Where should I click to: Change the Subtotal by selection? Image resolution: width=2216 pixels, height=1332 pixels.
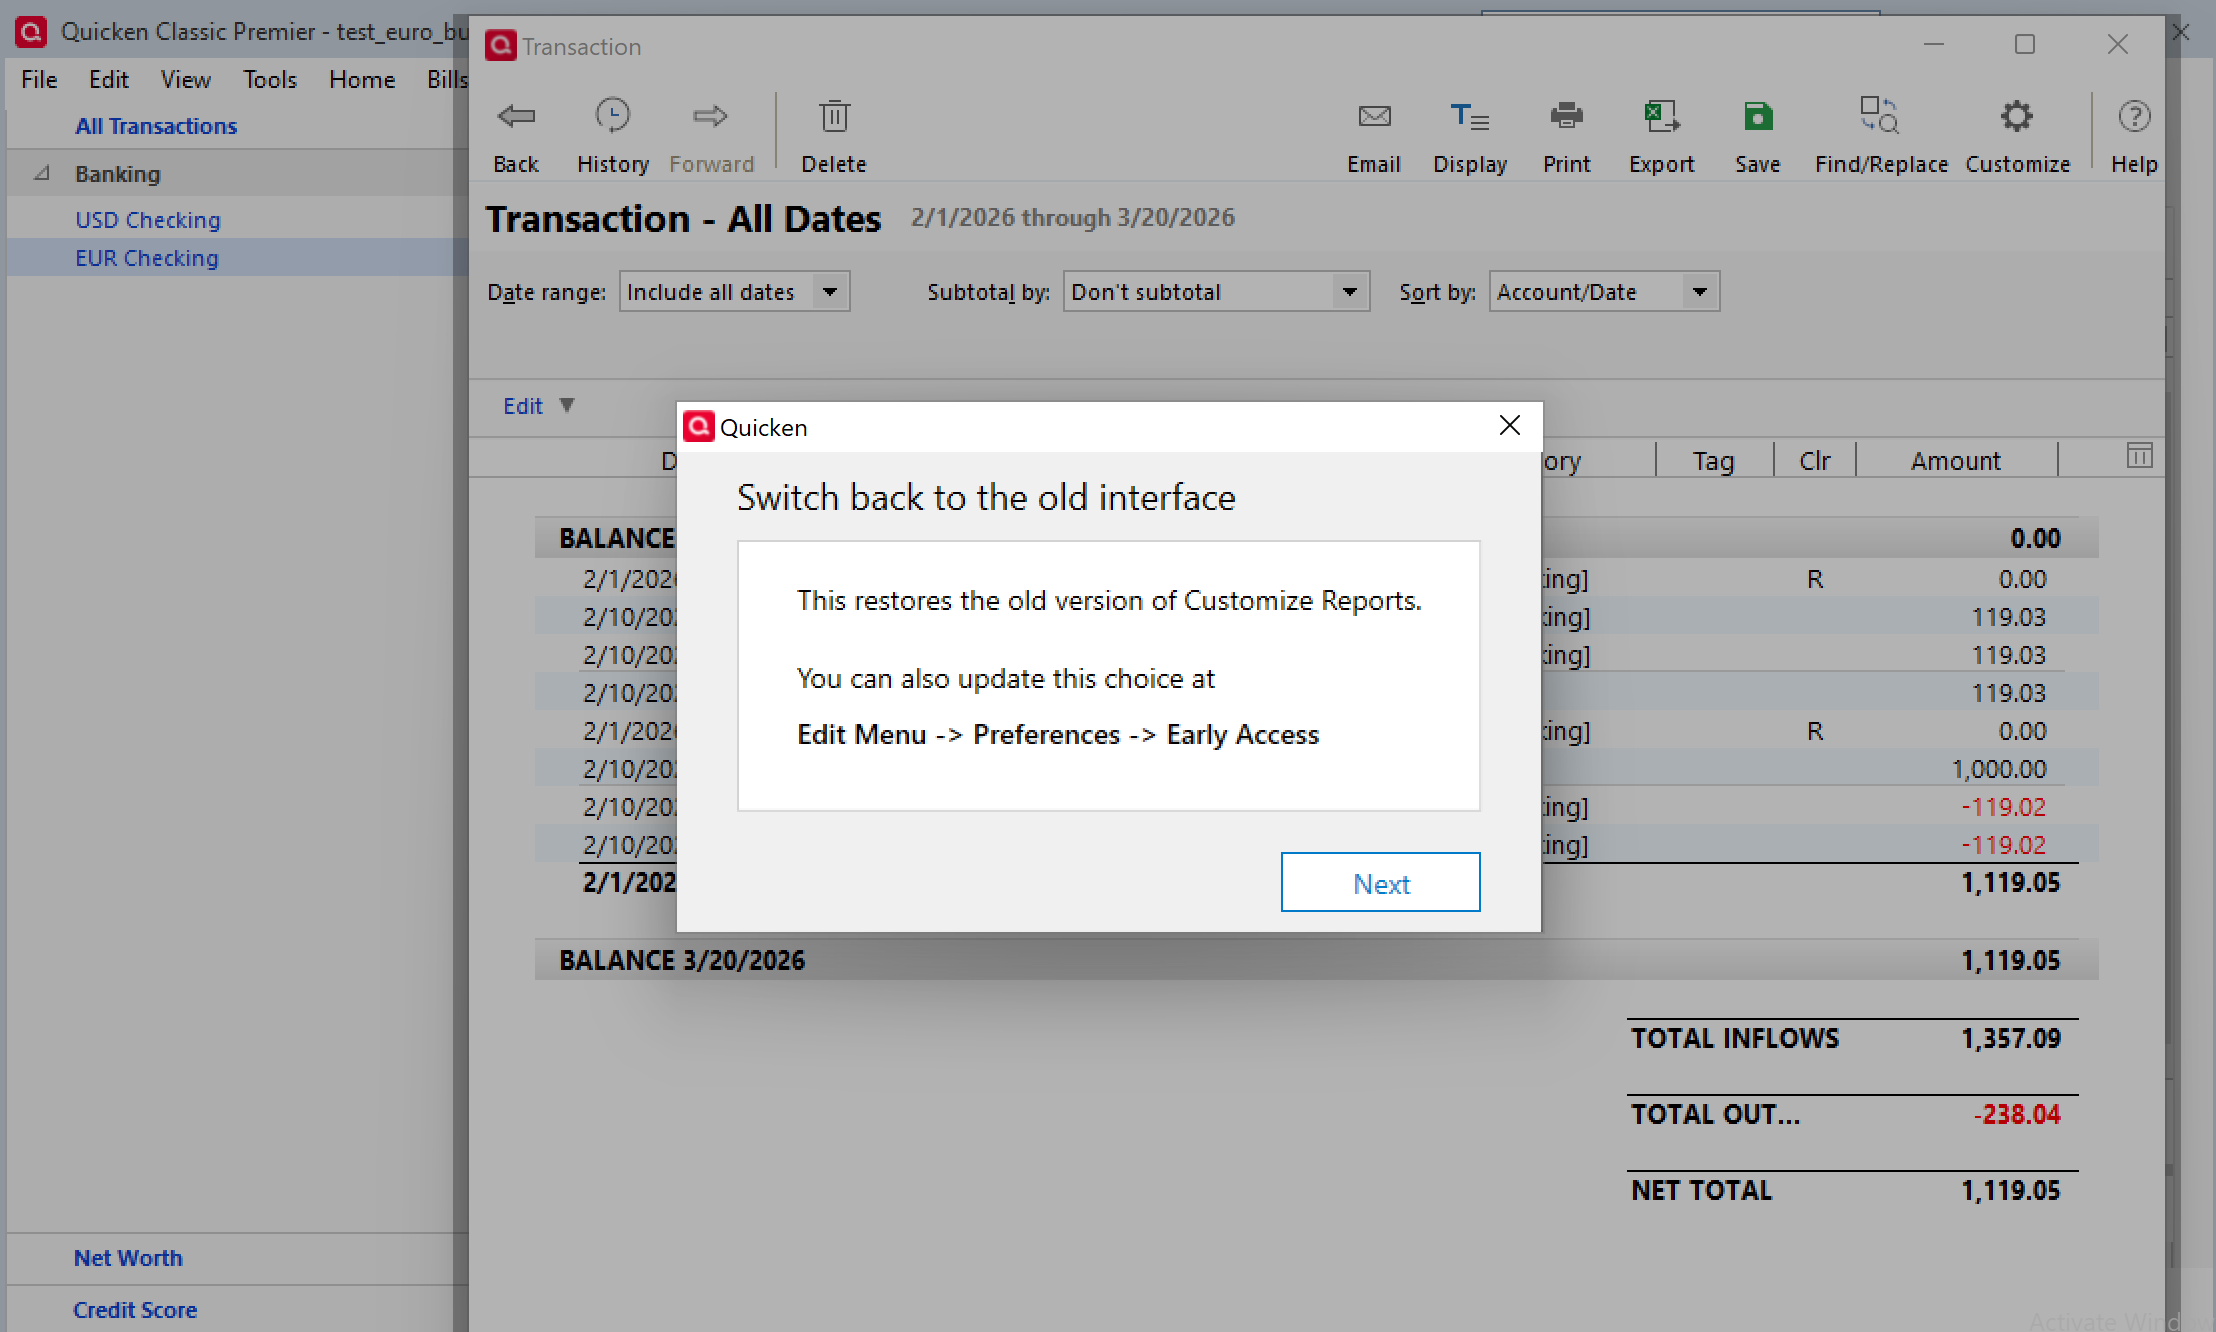coord(1215,291)
